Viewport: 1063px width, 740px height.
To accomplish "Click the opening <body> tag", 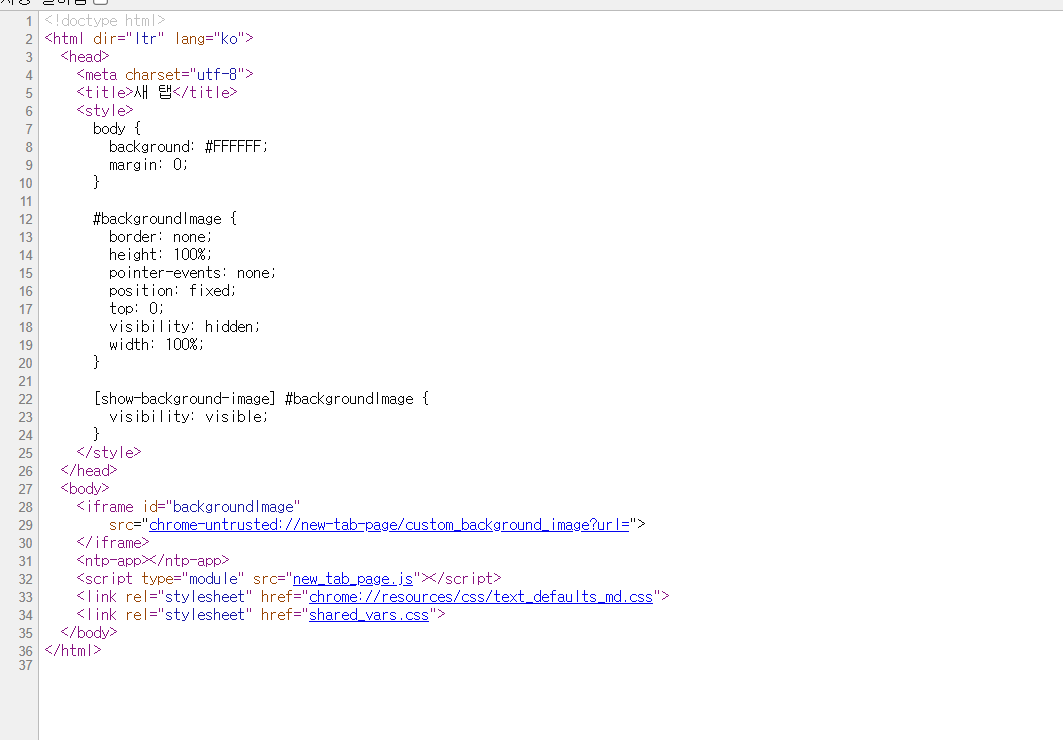I will tap(85, 489).
